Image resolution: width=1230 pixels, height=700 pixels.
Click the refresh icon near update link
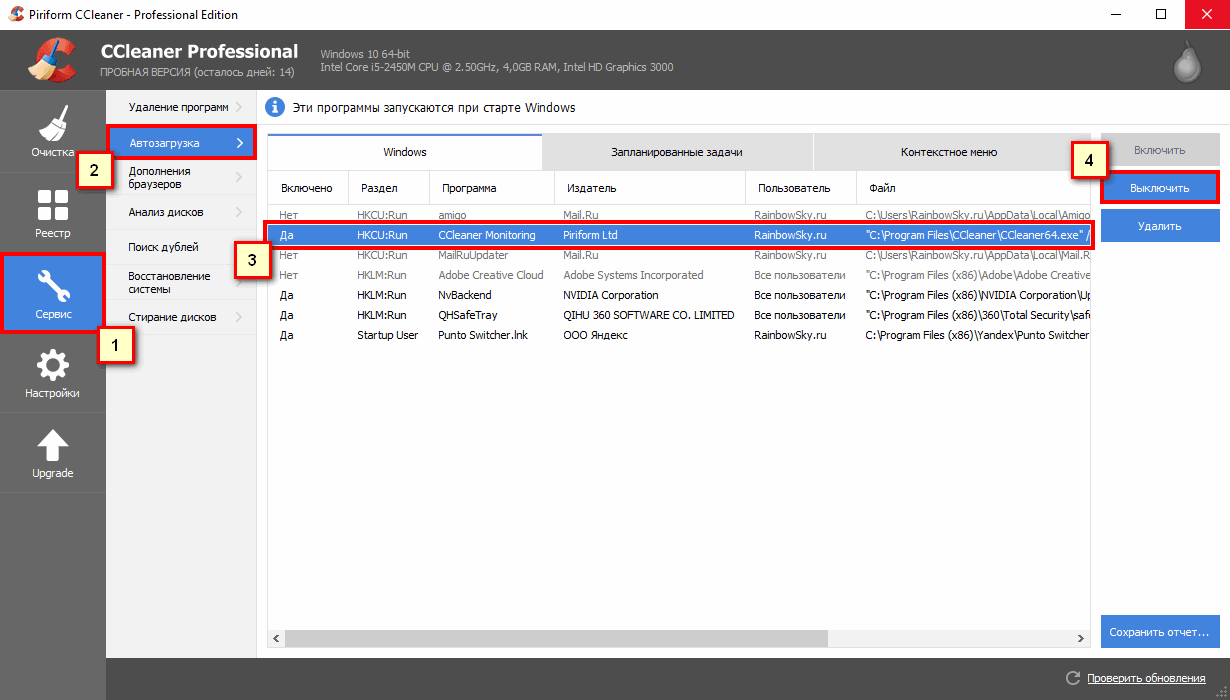click(1073, 678)
